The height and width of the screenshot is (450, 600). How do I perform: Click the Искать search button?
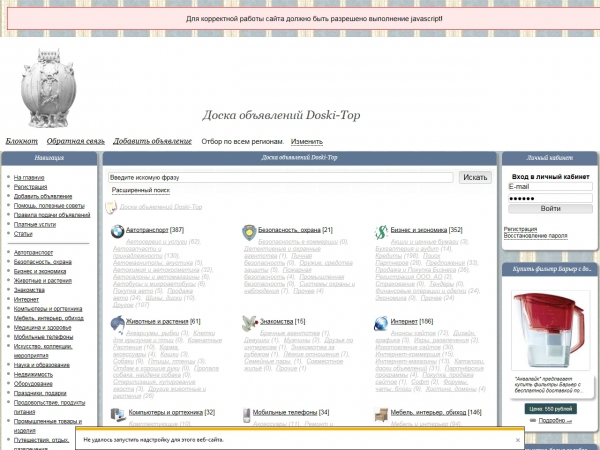[475, 178]
